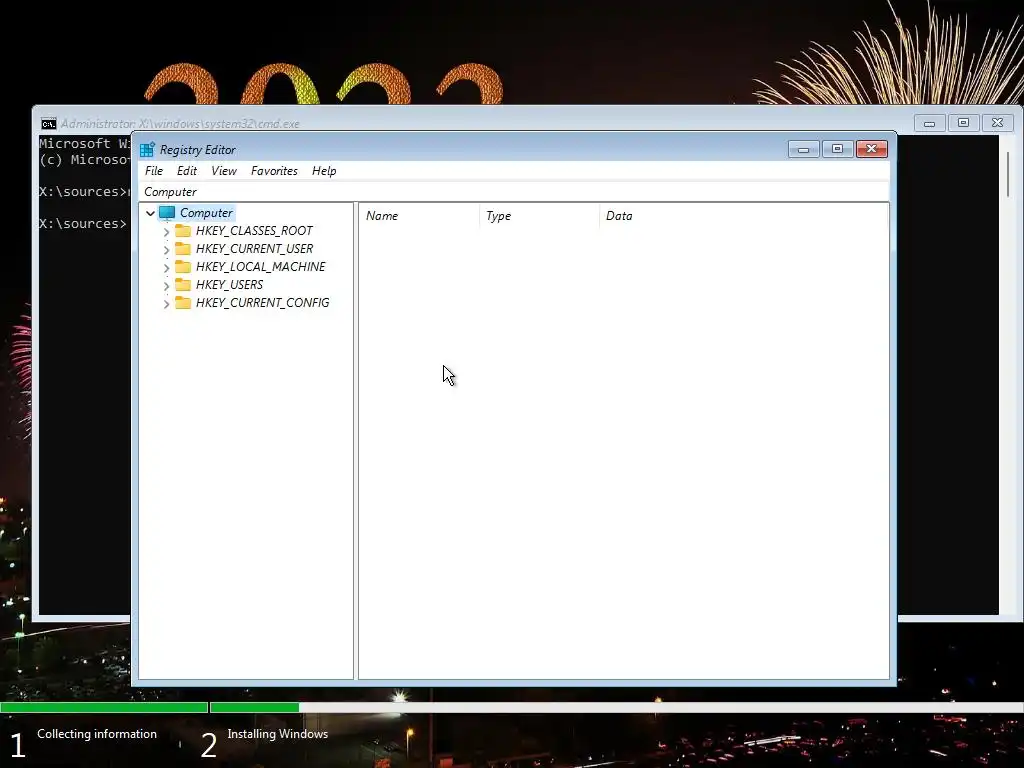Click the X:\sources> prompt in cmd window
This screenshot has width=1024, height=768.
(x=82, y=224)
